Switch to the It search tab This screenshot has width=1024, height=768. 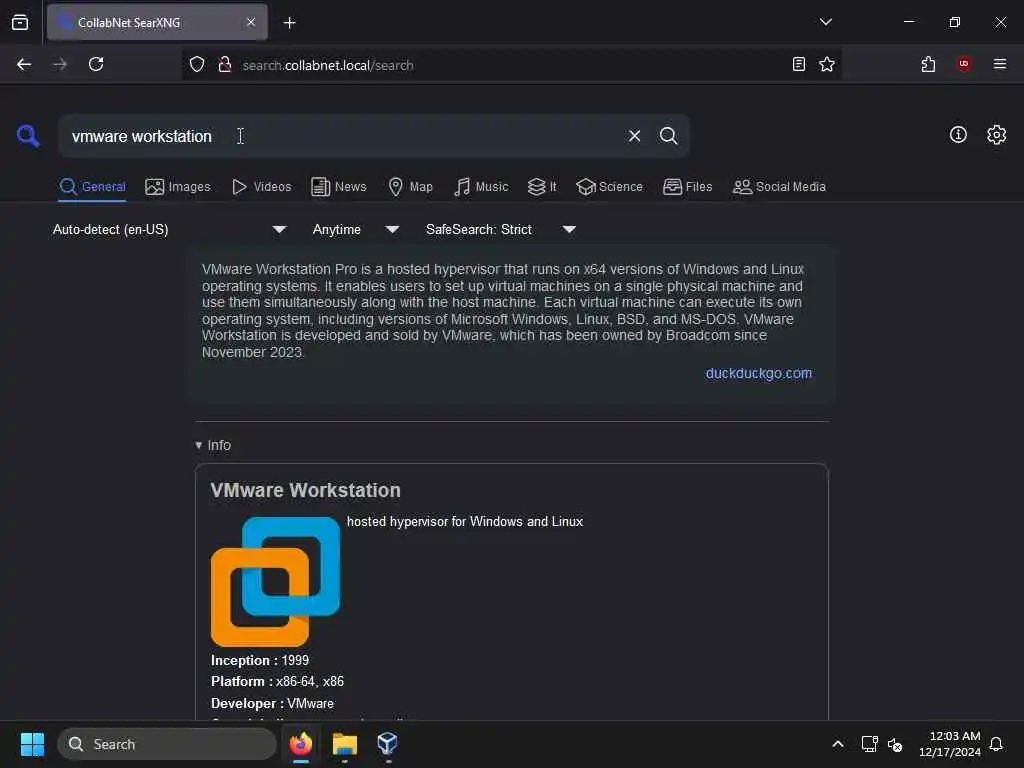[541, 187]
